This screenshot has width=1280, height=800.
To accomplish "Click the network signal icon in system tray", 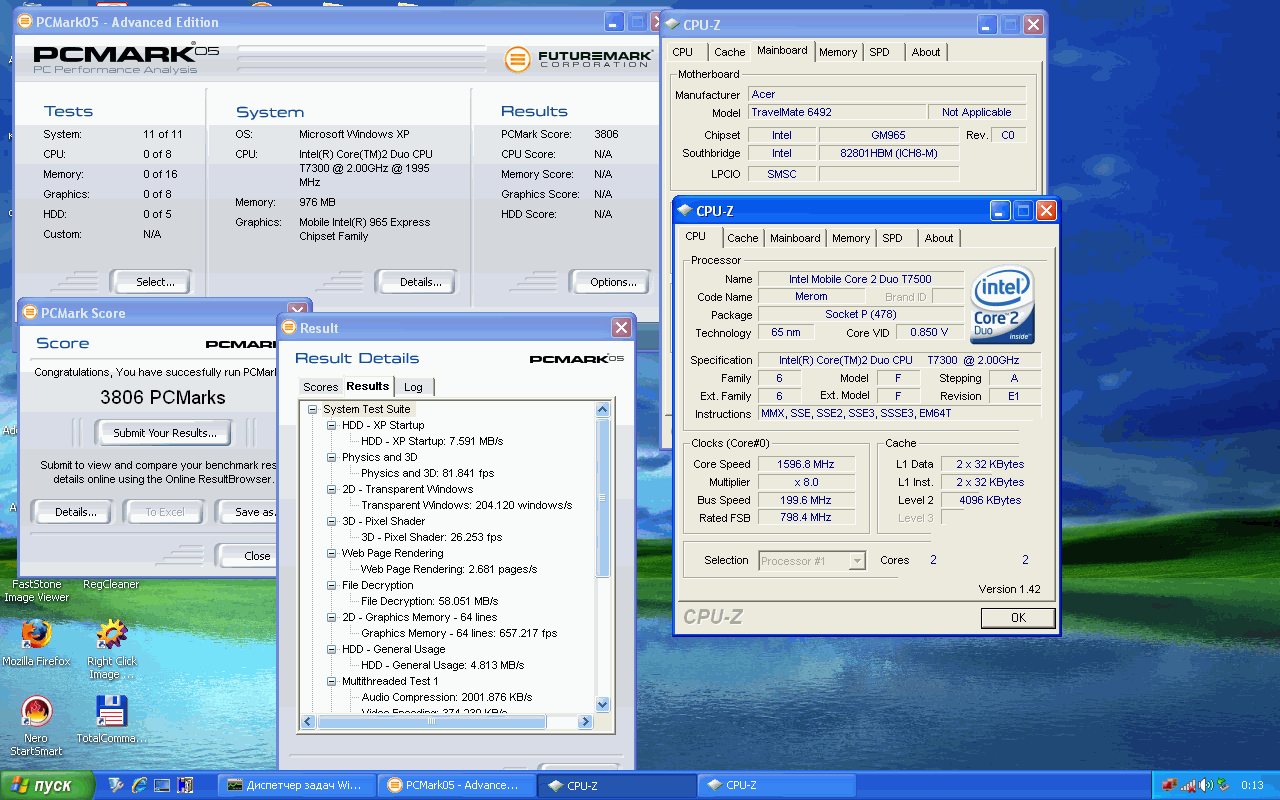I will tap(1188, 786).
